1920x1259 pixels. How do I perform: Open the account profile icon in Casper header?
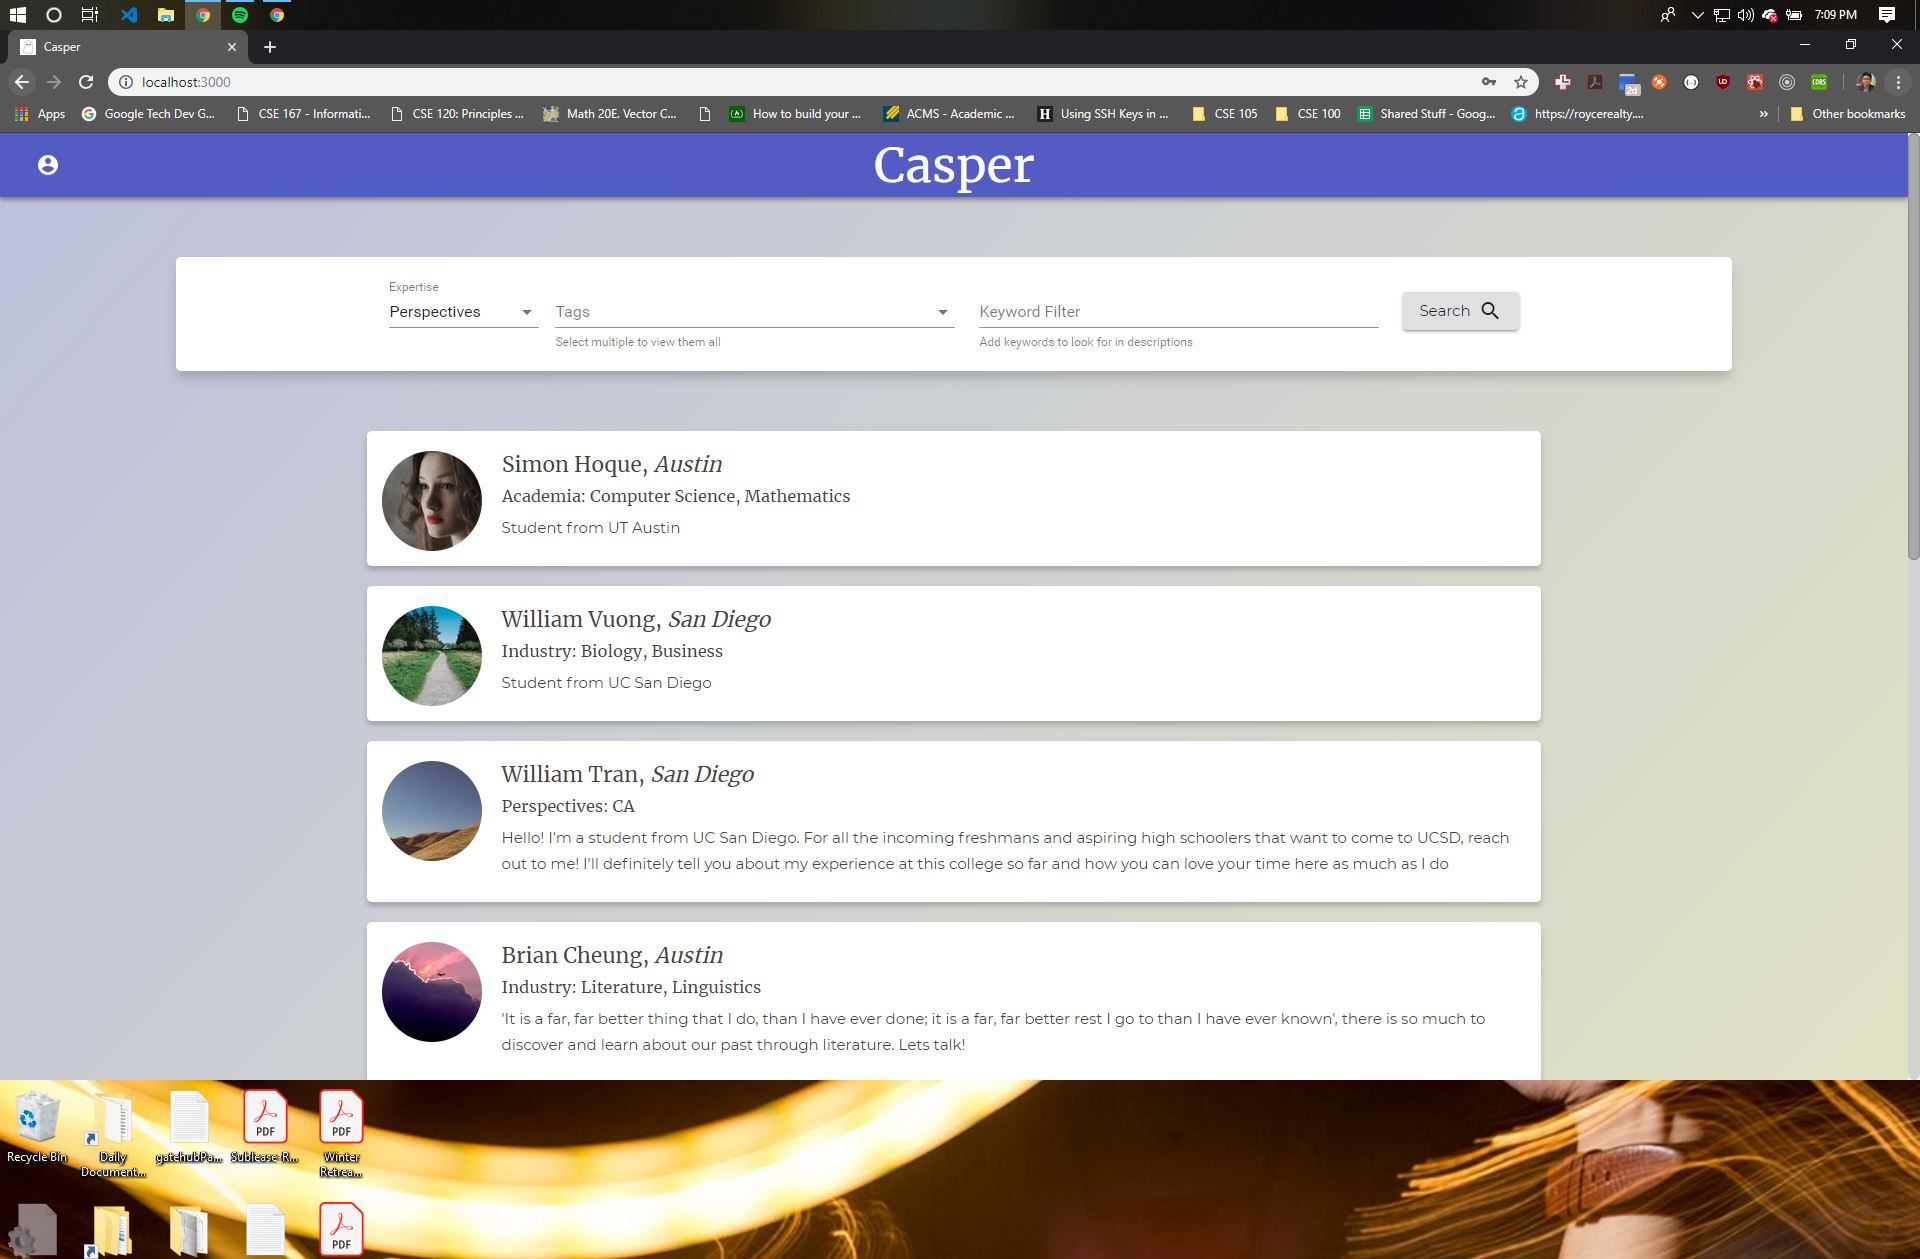click(48, 165)
